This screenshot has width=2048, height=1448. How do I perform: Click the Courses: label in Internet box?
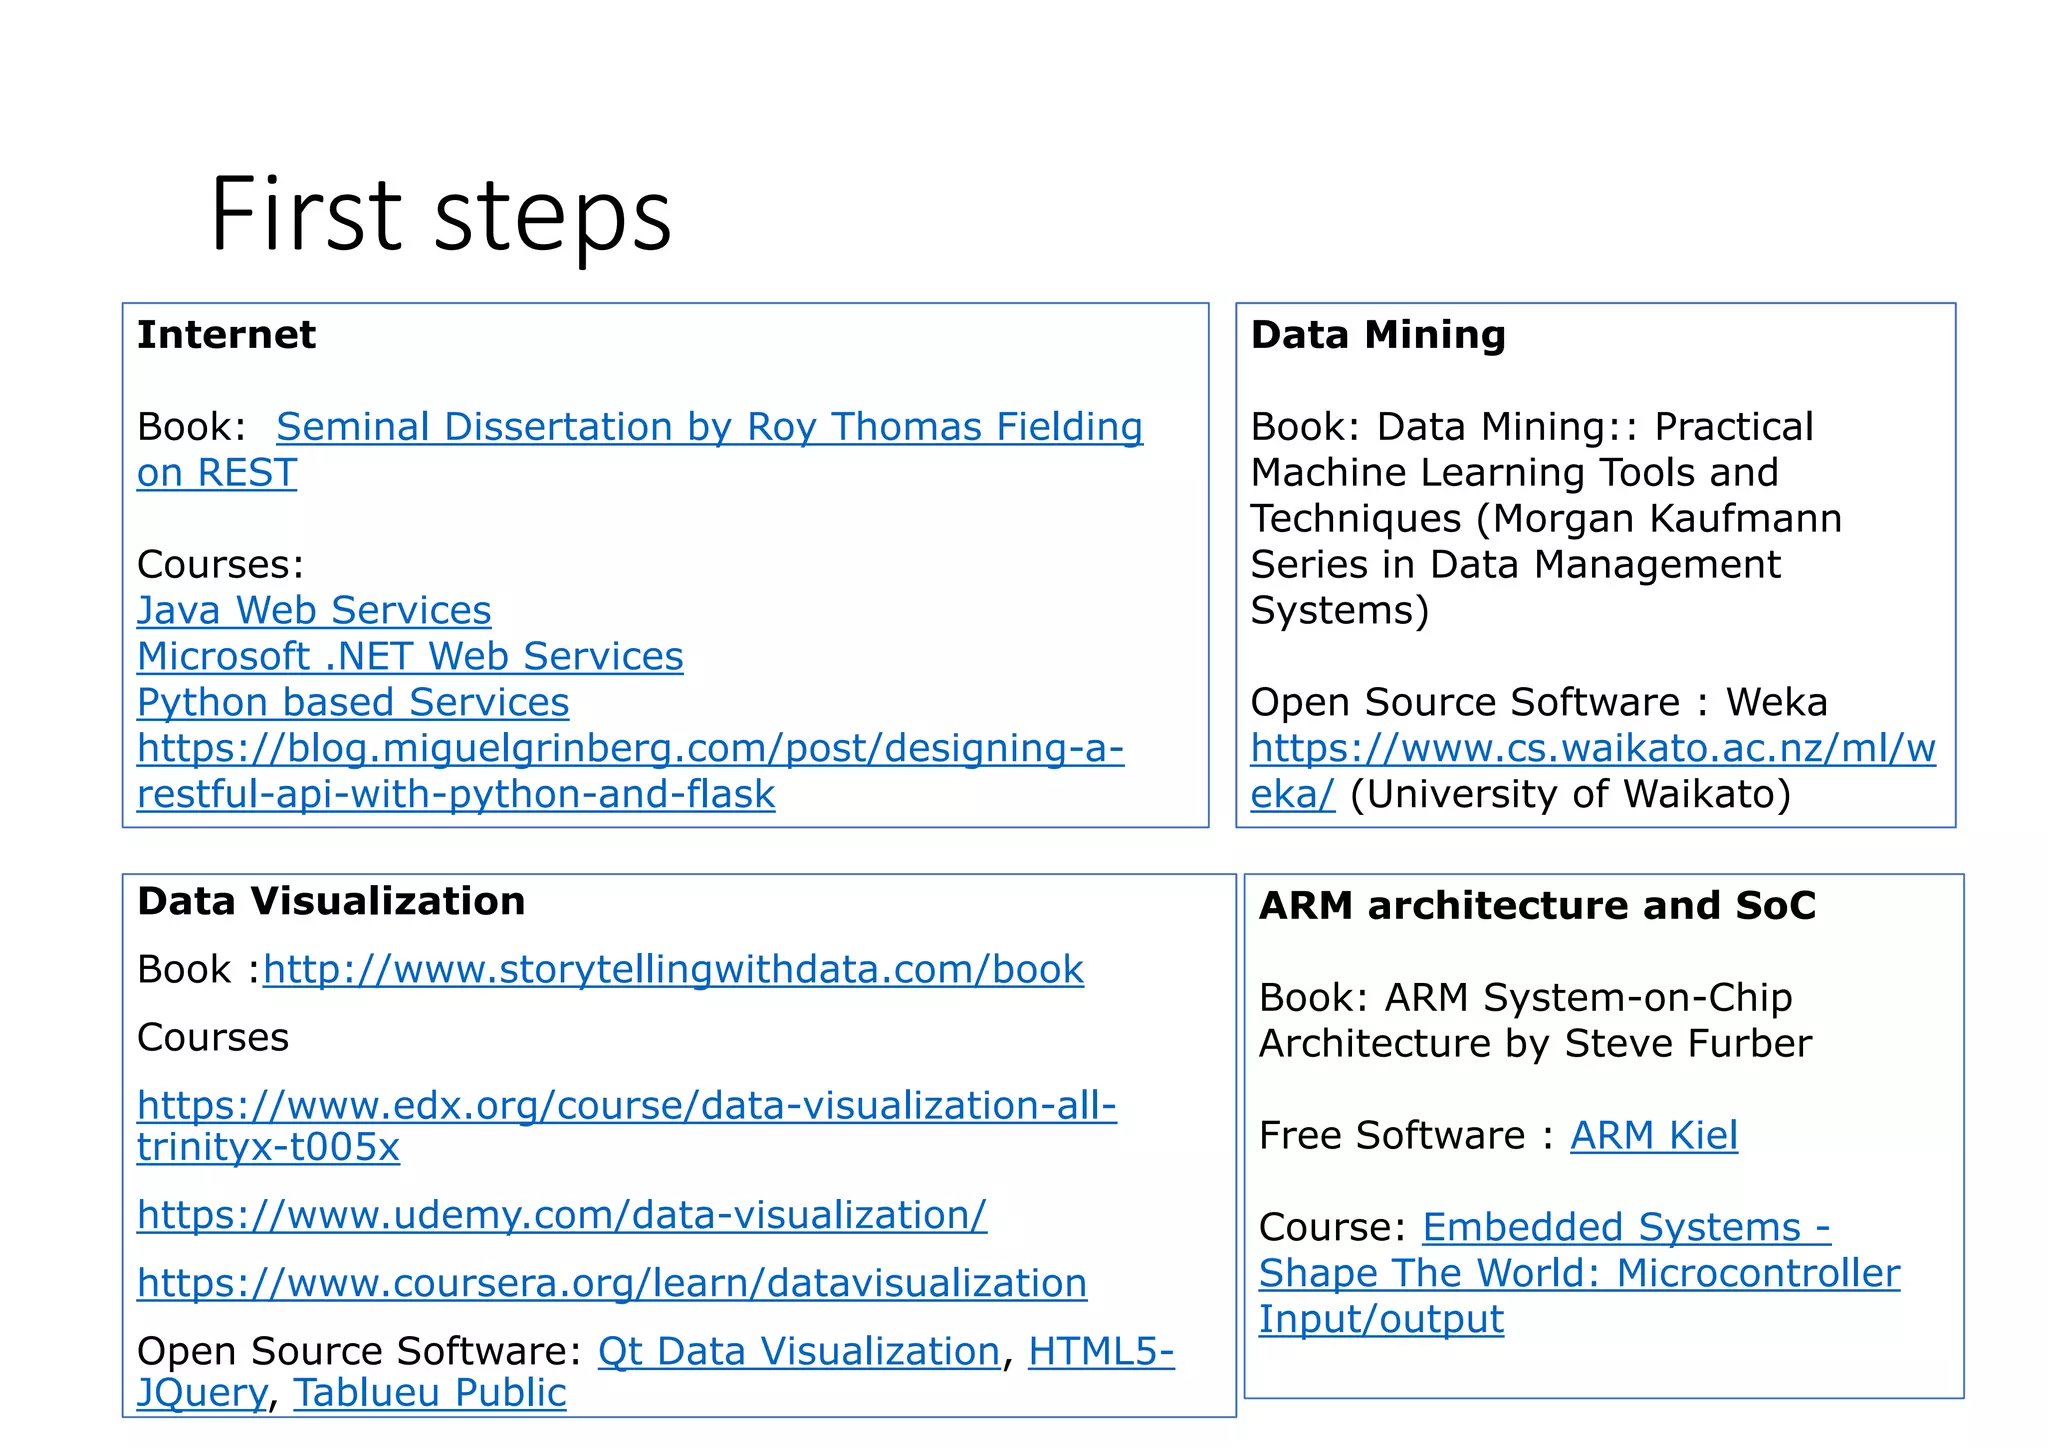tap(221, 564)
